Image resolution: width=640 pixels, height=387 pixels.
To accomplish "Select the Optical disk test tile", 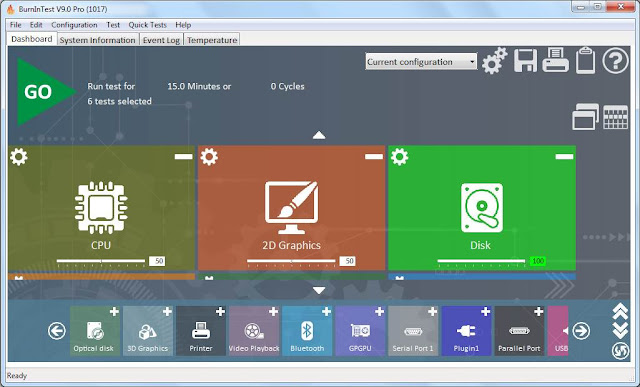I will pos(95,331).
